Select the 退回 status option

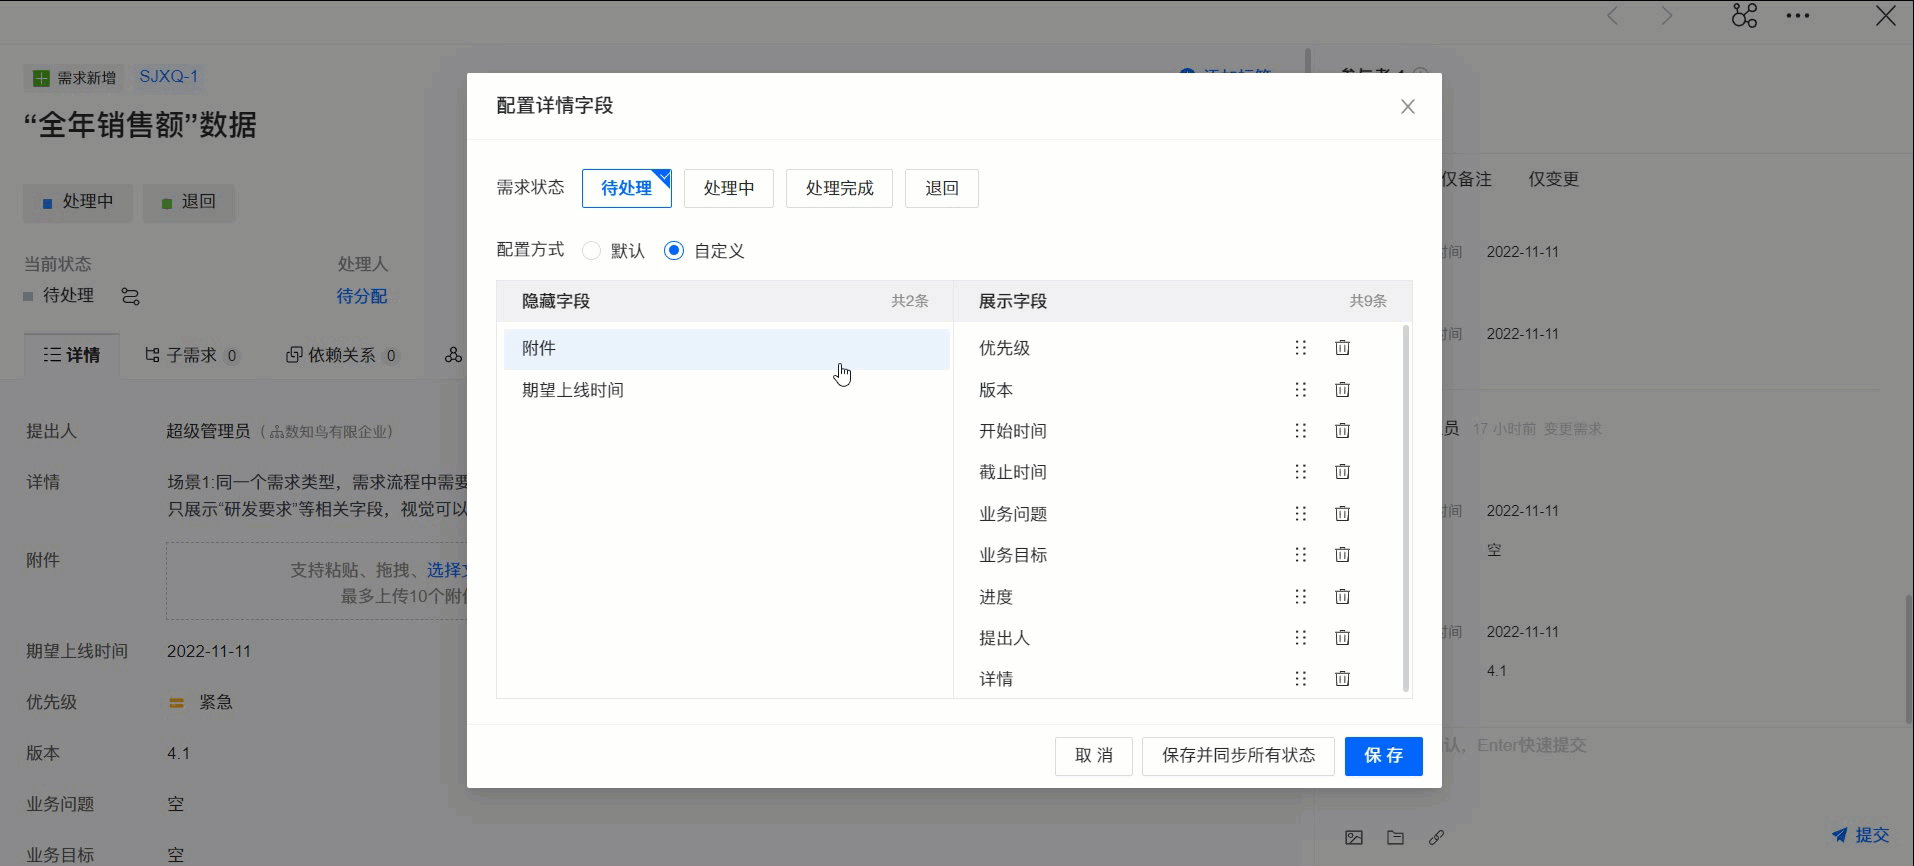(941, 188)
